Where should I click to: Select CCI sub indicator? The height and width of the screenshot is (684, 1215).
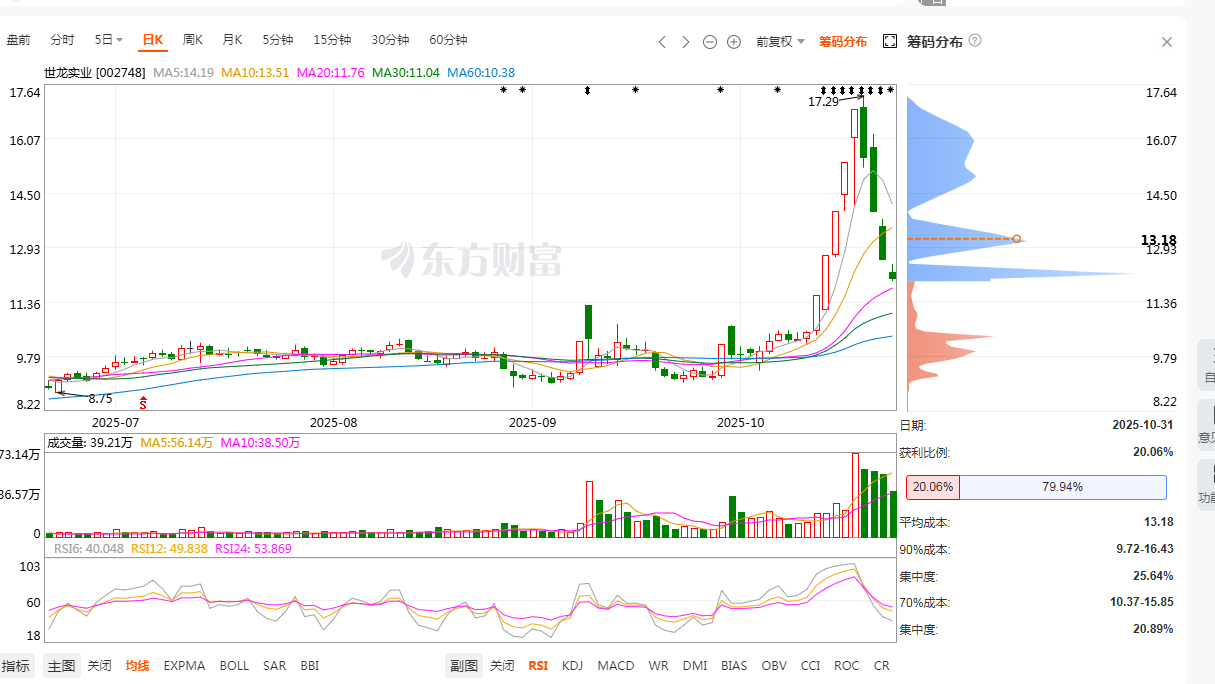click(810, 666)
